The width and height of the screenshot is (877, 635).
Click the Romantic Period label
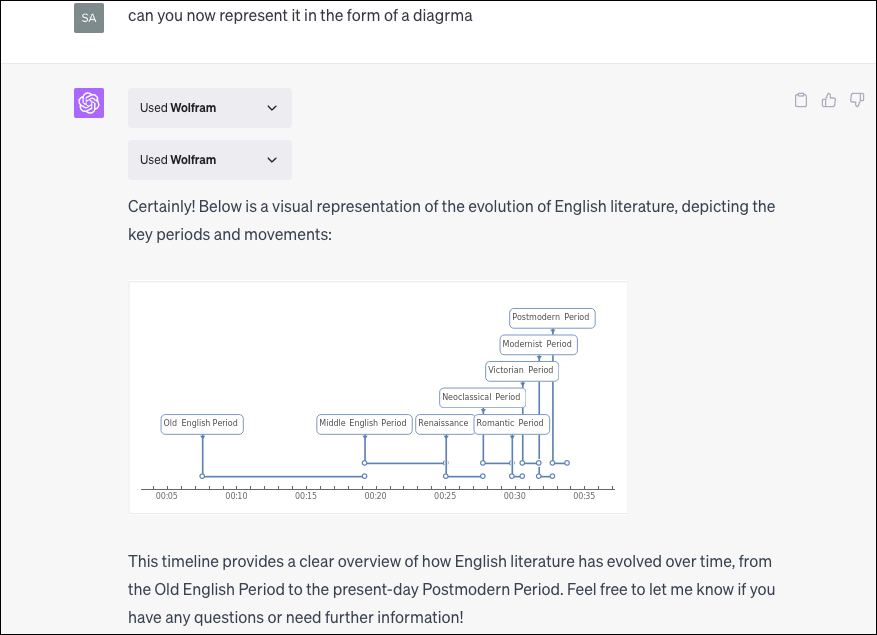[x=512, y=424]
